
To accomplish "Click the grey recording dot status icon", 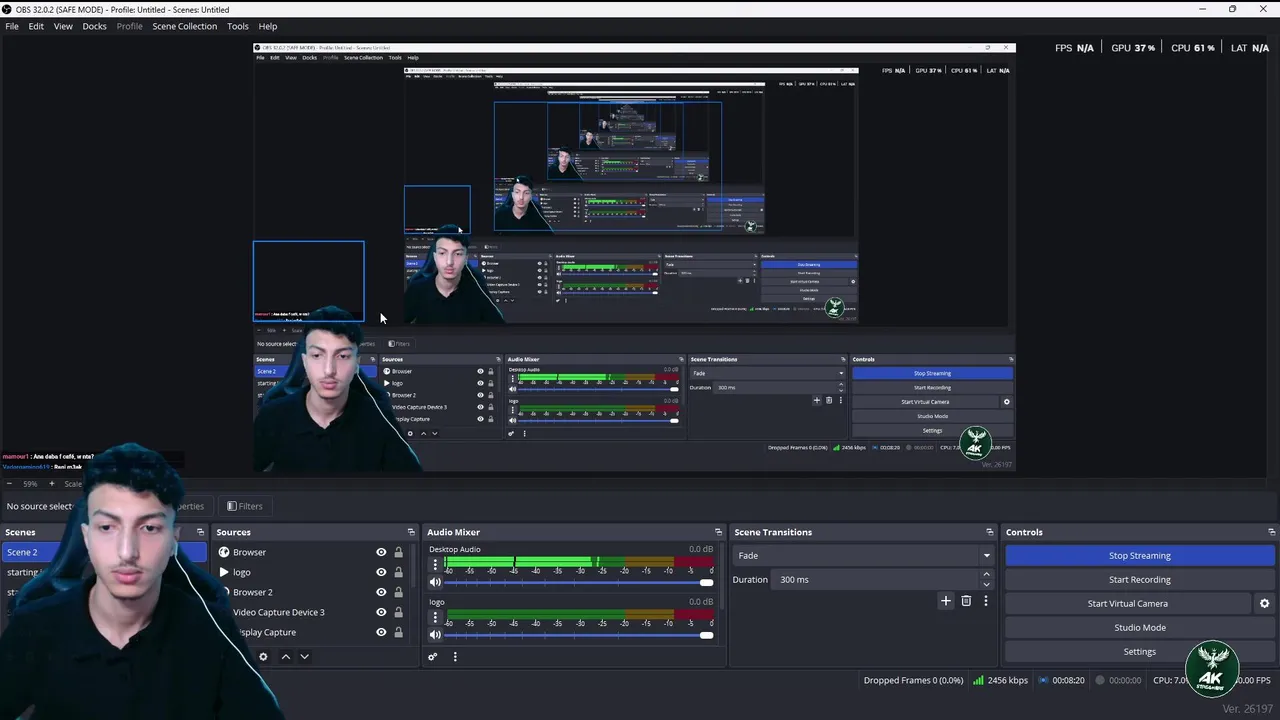I will 1100,680.
